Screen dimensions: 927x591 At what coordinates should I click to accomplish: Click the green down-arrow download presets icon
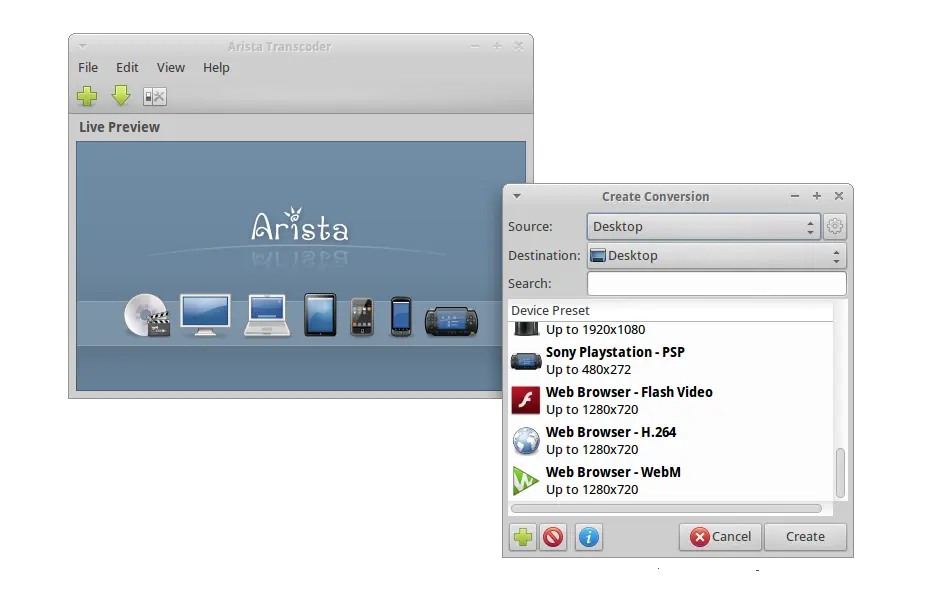coord(121,95)
